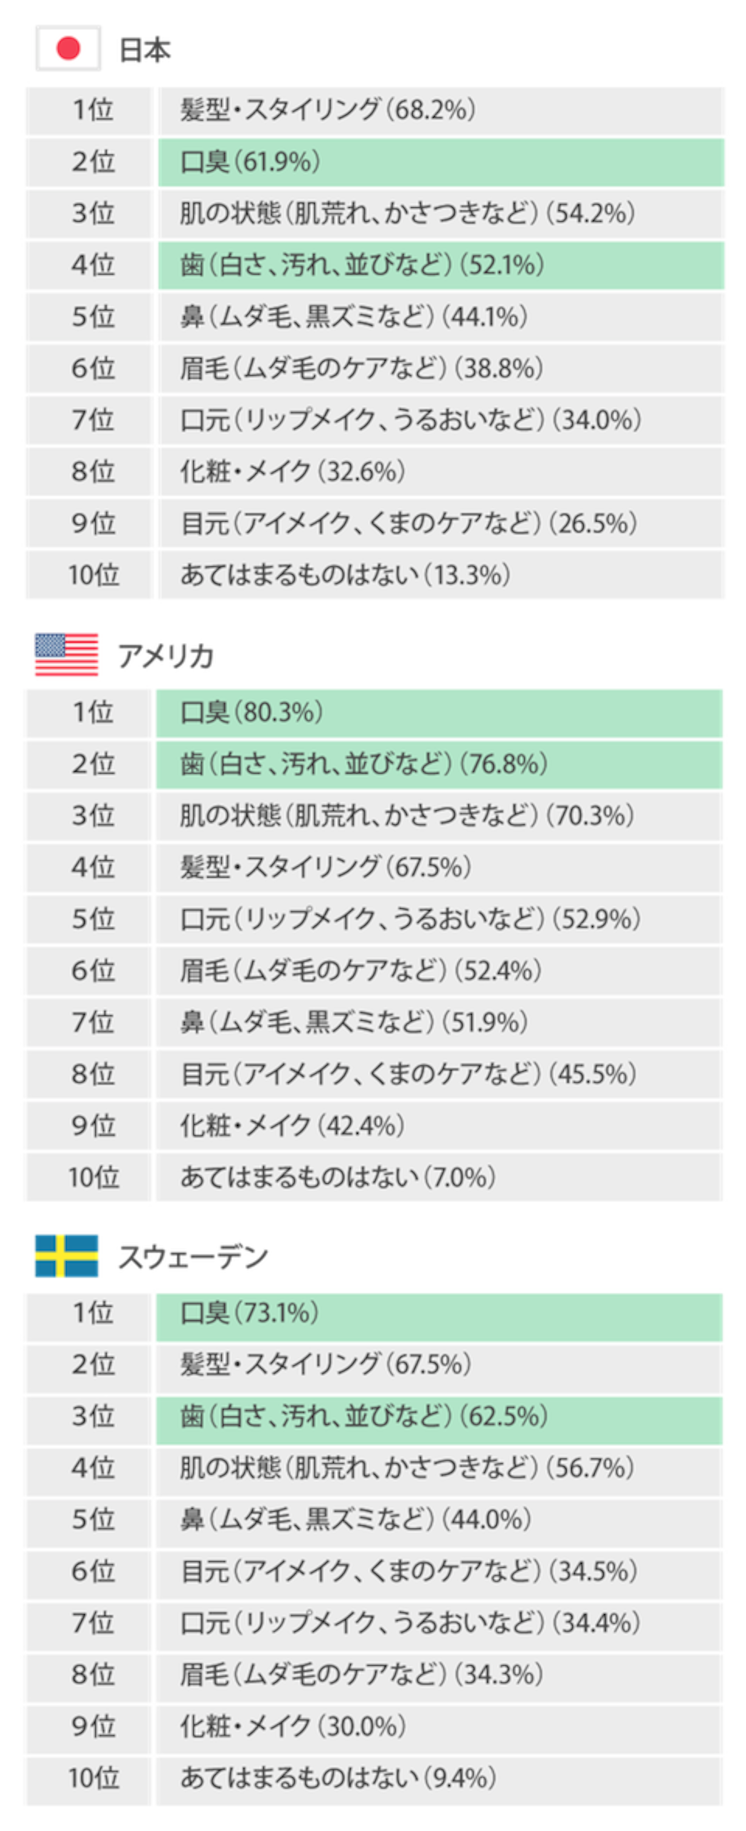Select America's top 口臭 (80.3%) row
Image resolution: width=746 pixels, height=1831 pixels.
tap(439, 713)
